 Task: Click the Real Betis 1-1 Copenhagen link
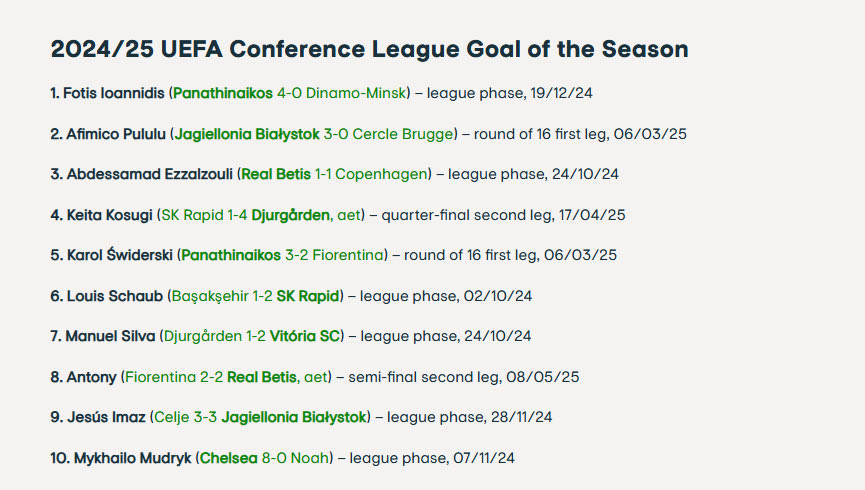pos(334,174)
